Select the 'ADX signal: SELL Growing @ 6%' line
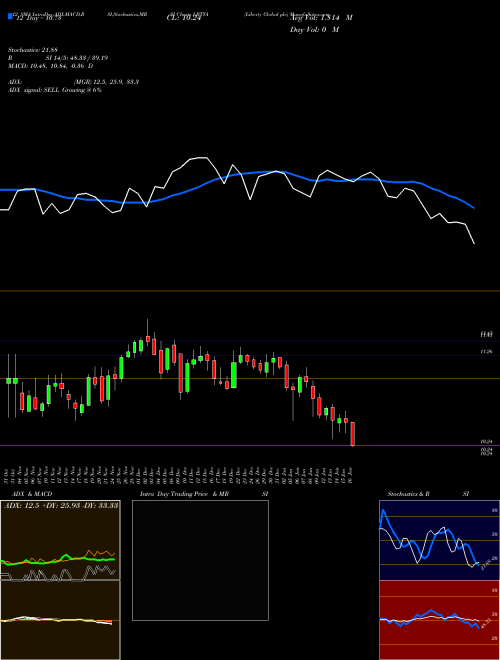The height and width of the screenshot is (660, 500). tap(55, 90)
